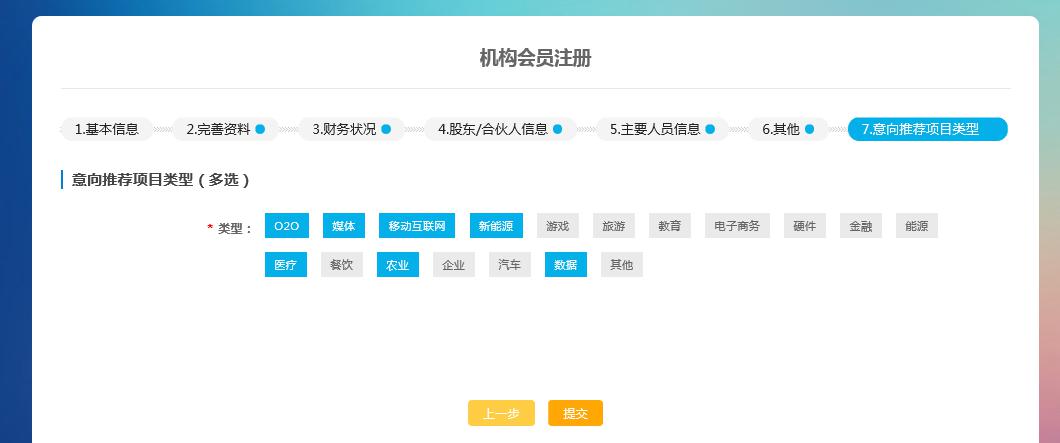
Task: Click the 上一步 button
Action: pos(501,413)
